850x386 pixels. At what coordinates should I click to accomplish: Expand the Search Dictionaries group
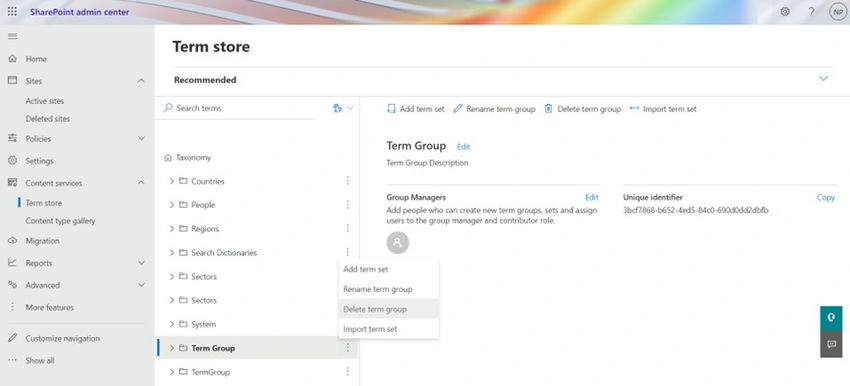[x=171, y=253]
